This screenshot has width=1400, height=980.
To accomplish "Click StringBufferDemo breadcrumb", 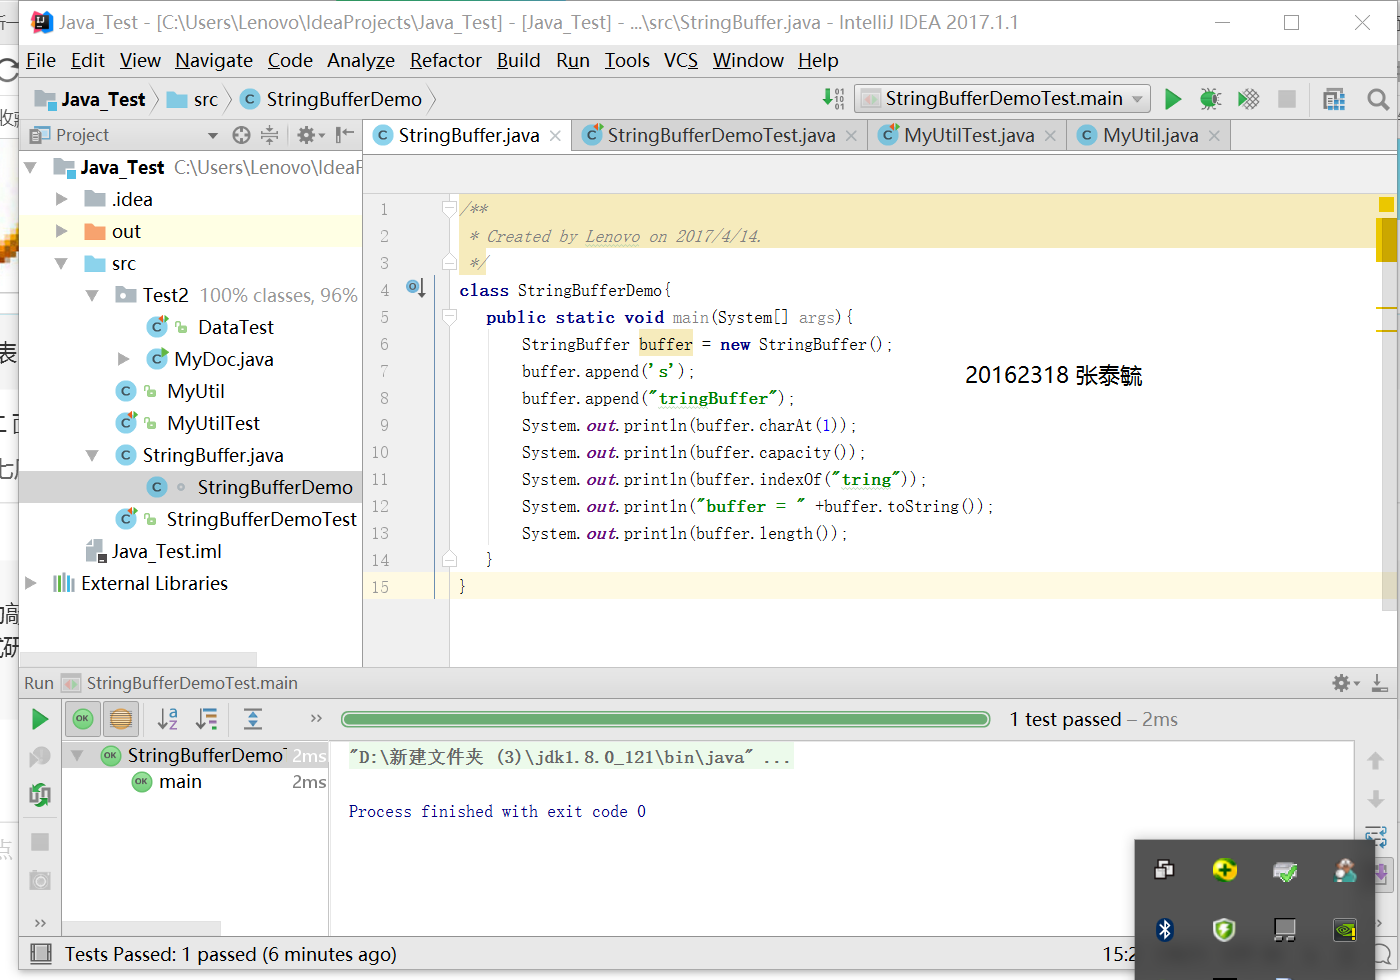I will coord(331,99).
